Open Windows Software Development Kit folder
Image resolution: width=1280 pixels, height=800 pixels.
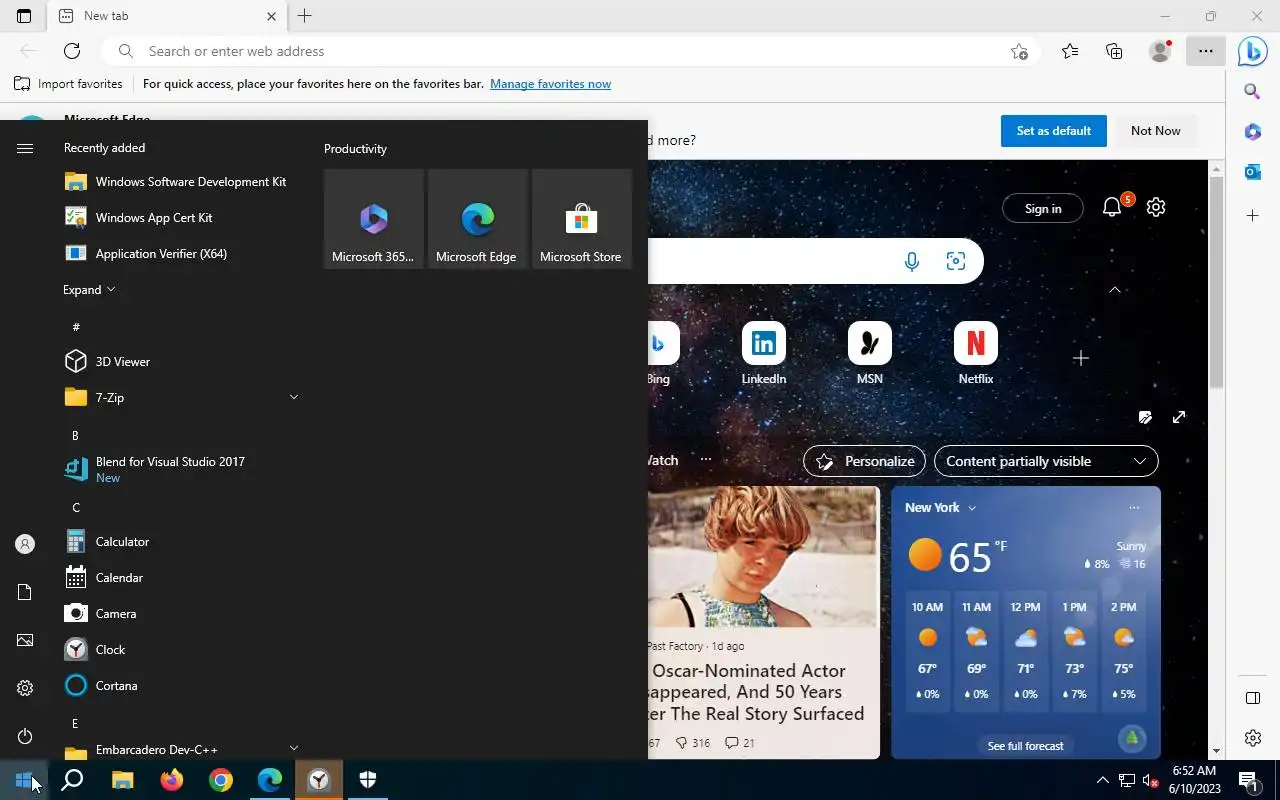pos(182,182)
